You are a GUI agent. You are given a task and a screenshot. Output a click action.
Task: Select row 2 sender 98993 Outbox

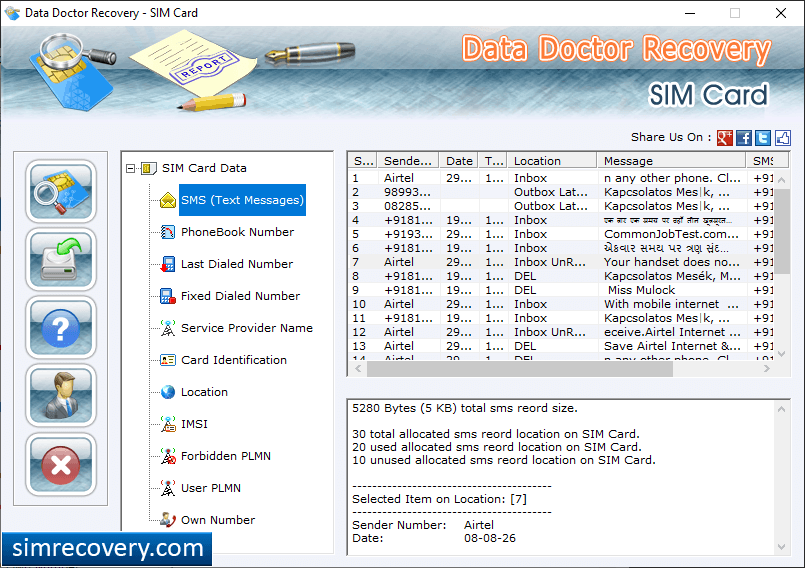561,192
